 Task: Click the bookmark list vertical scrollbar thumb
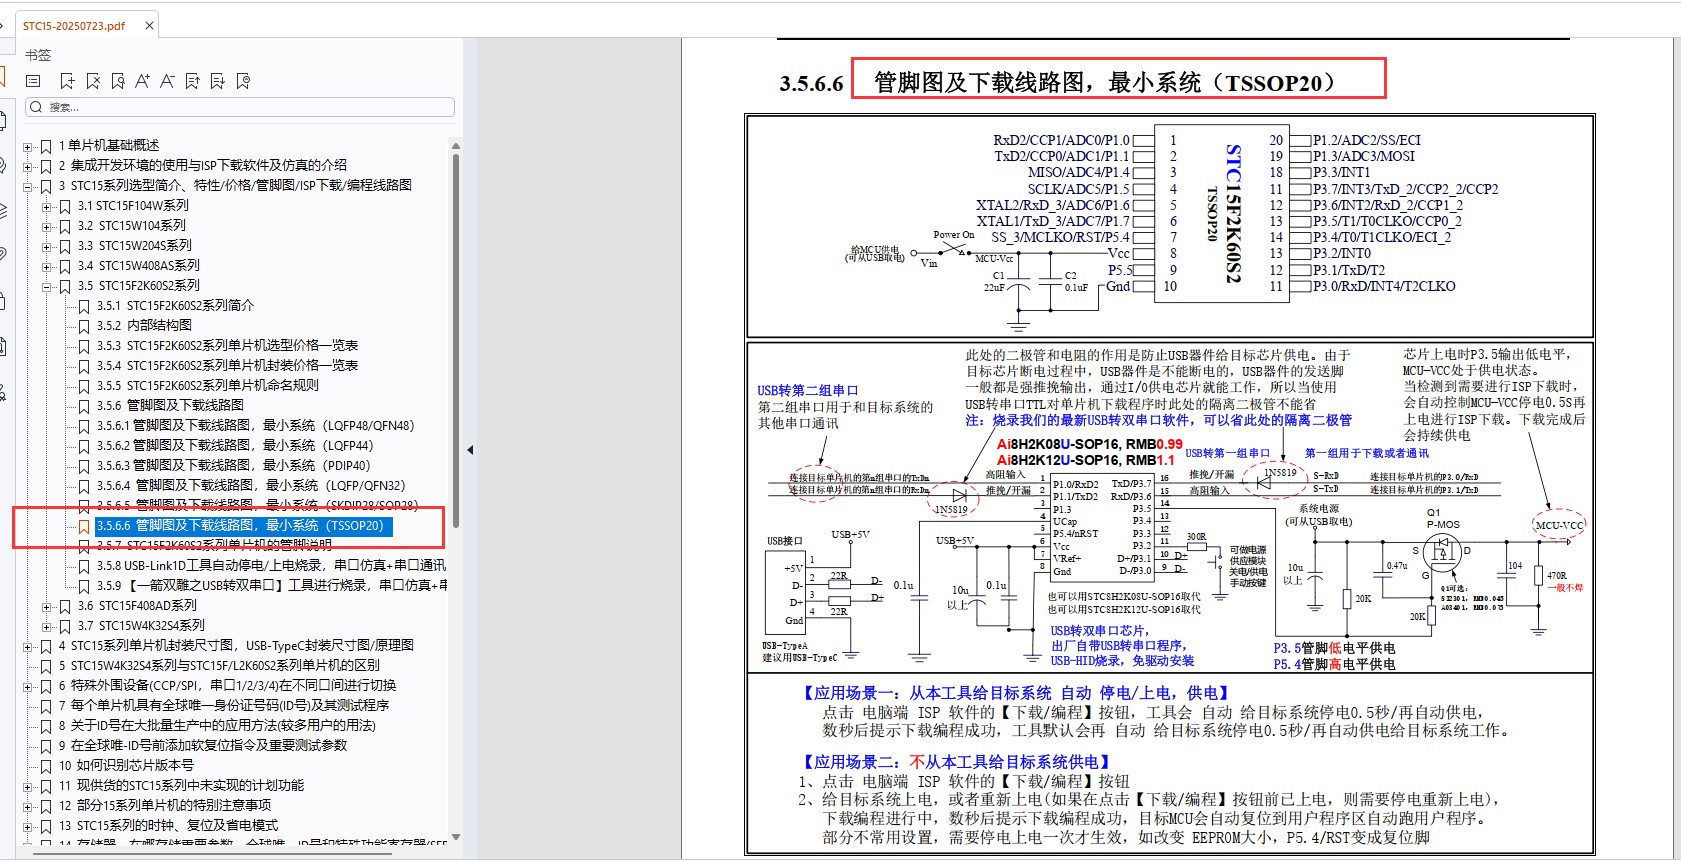coord(456,340)
